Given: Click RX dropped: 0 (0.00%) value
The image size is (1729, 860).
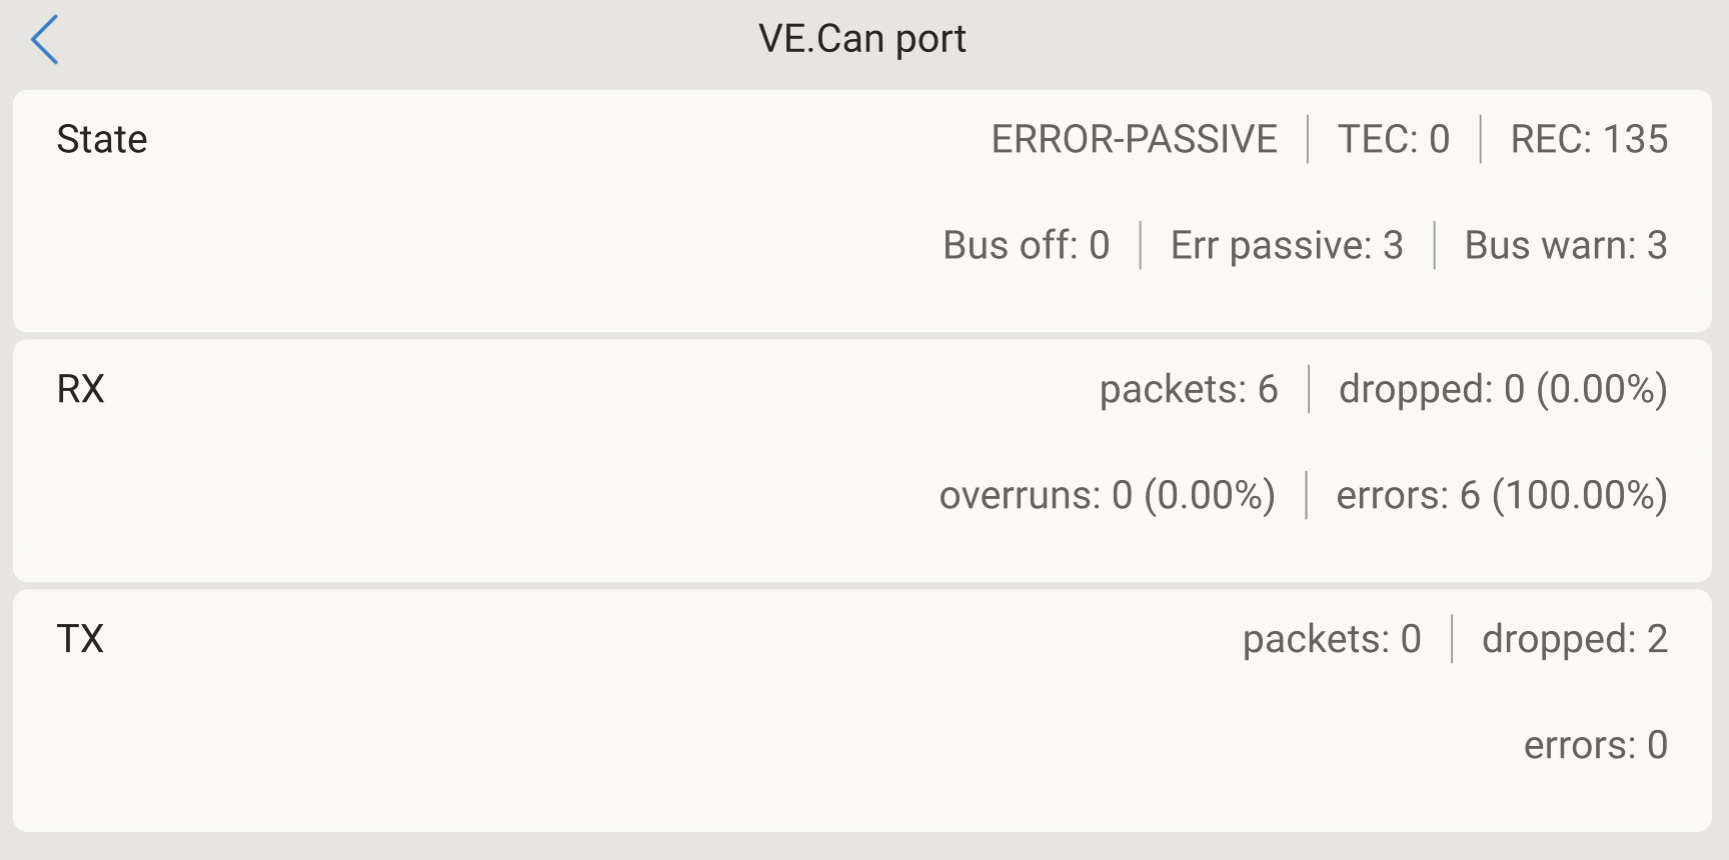Looking at the screenshot, I should 1503,389.
